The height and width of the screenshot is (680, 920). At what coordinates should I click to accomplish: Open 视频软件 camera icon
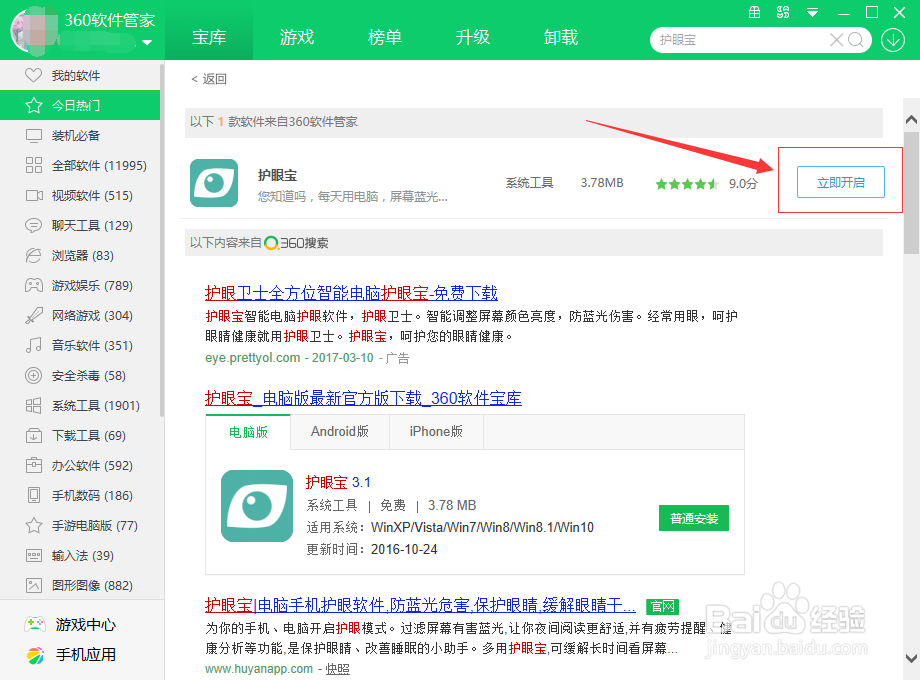[33, 195]
